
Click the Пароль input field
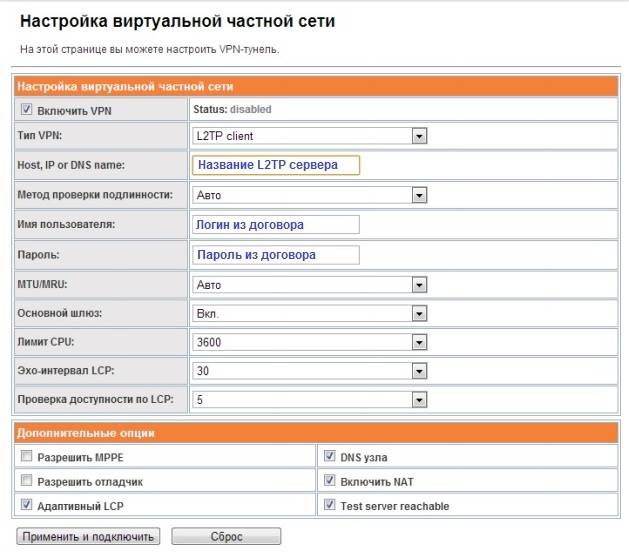[x=274, y=255]
